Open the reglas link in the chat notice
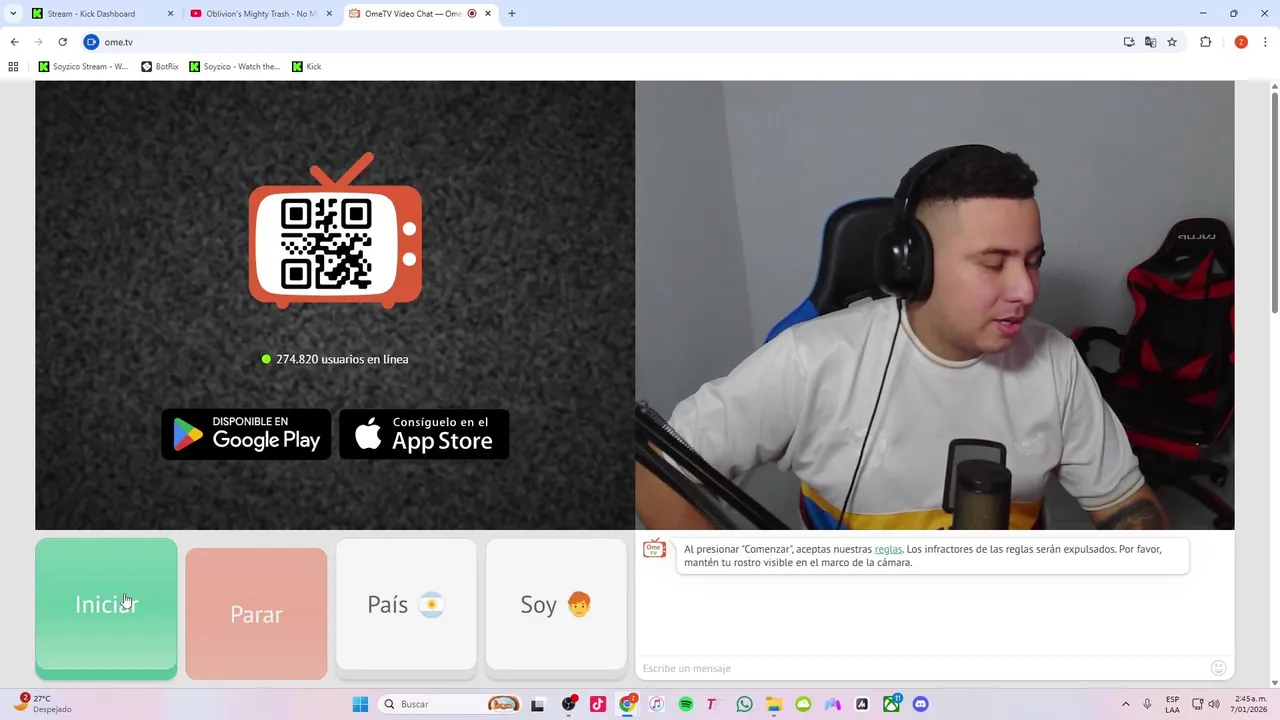The width and height of the screenshot is (1280, 720). pyautogui.click(x=888, y=549)
